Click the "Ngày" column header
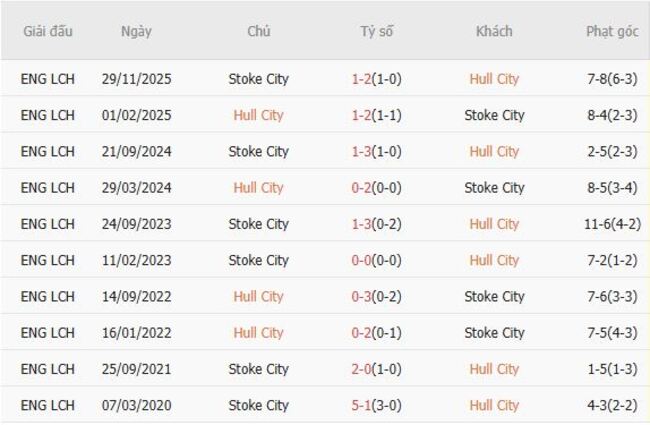The image size is (650, 425). pos(136,31)
